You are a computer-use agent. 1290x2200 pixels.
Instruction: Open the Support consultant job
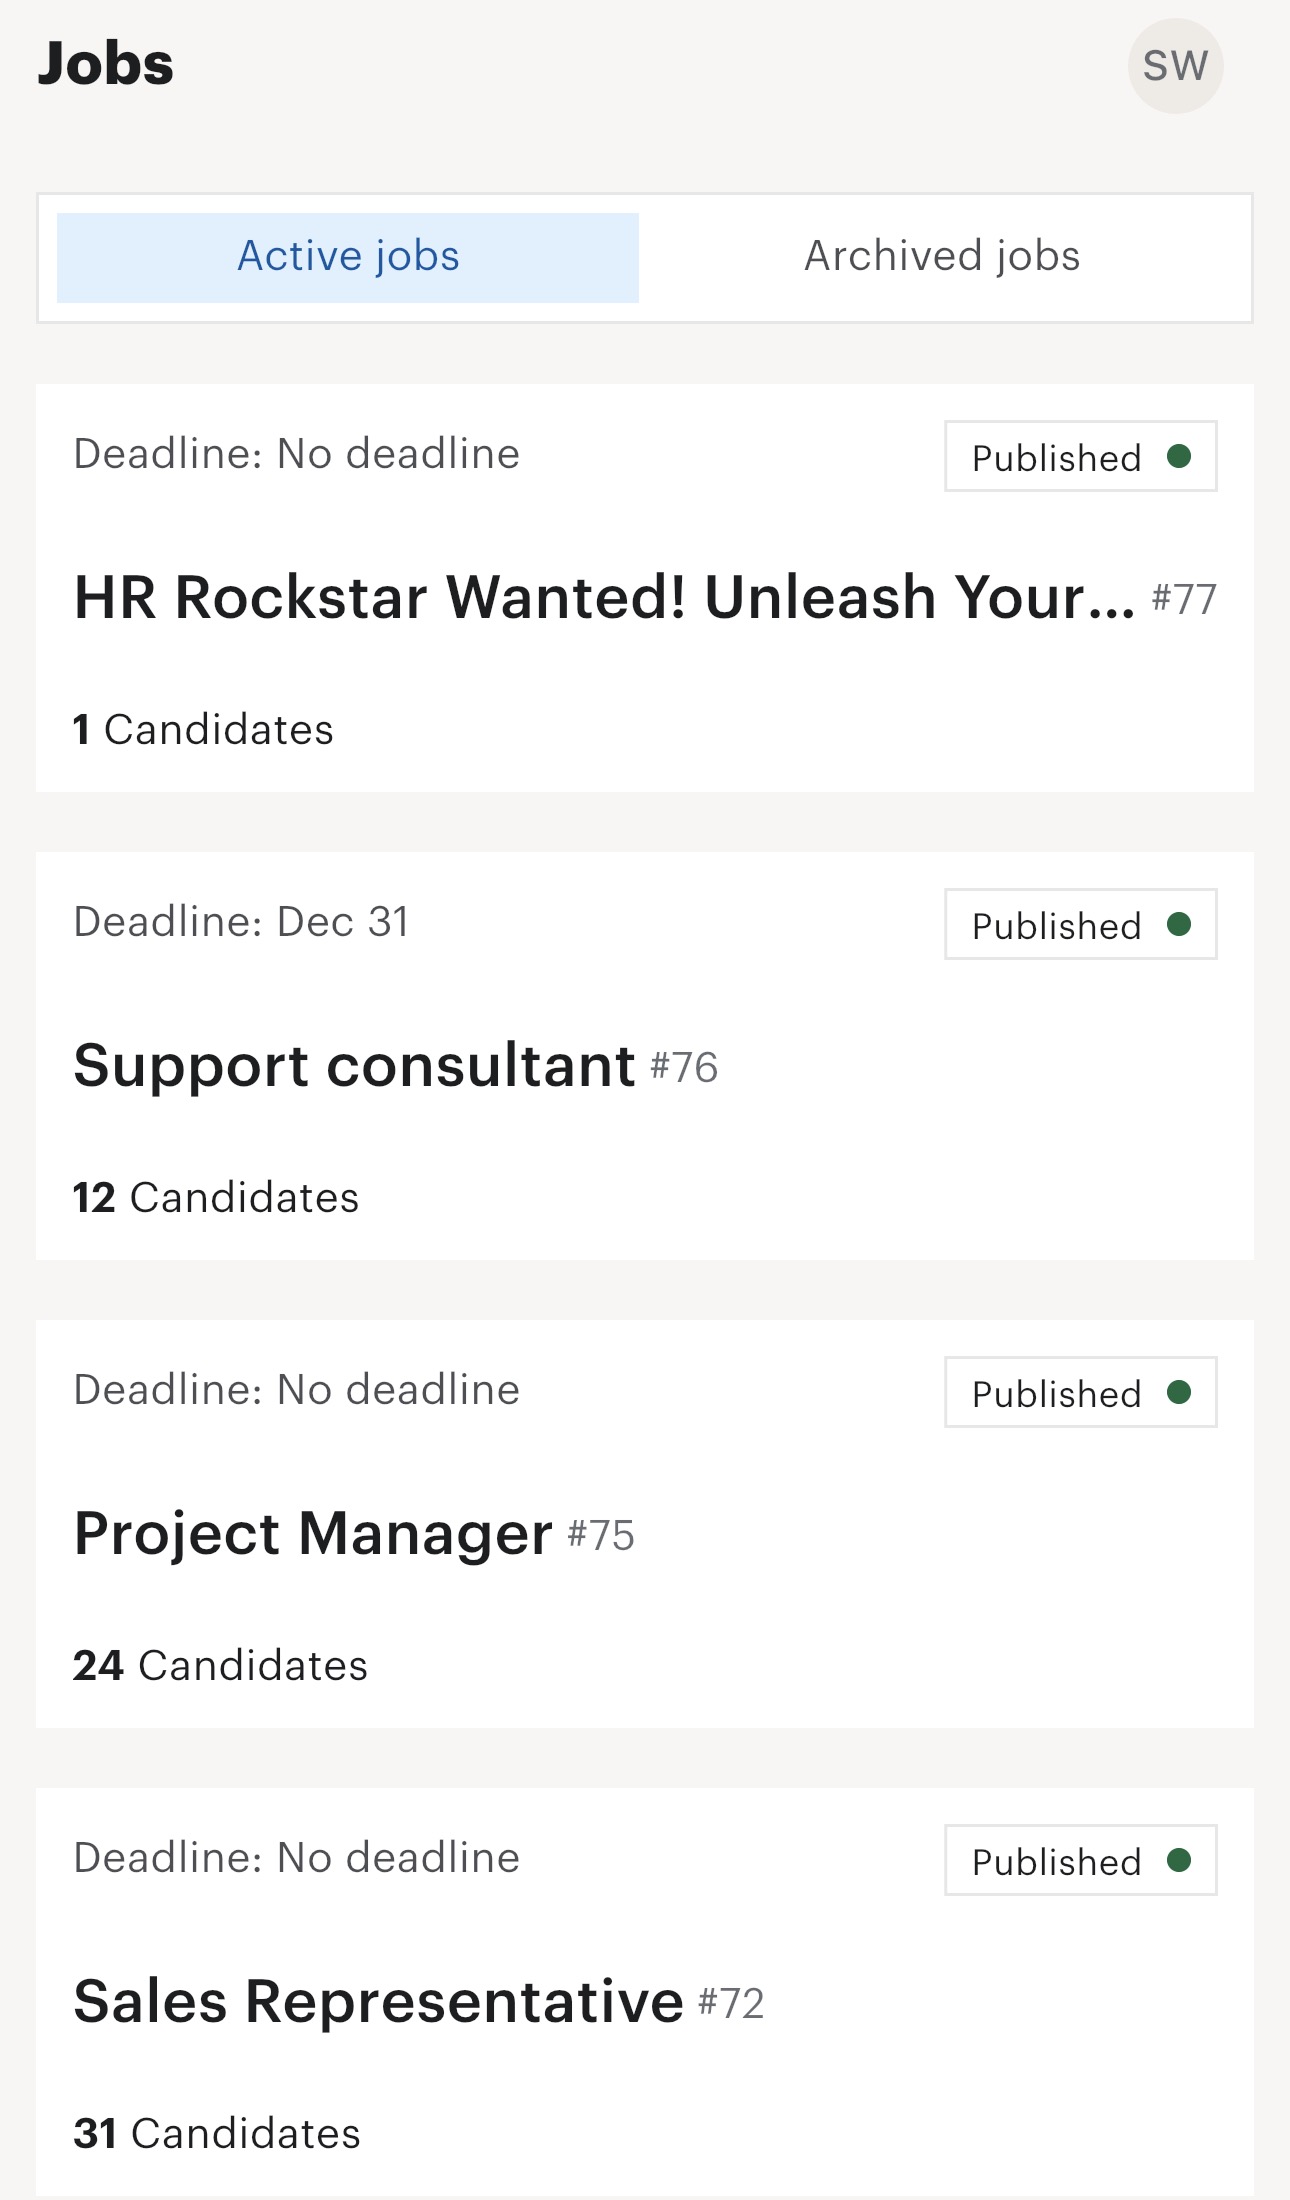(354, 1065)
